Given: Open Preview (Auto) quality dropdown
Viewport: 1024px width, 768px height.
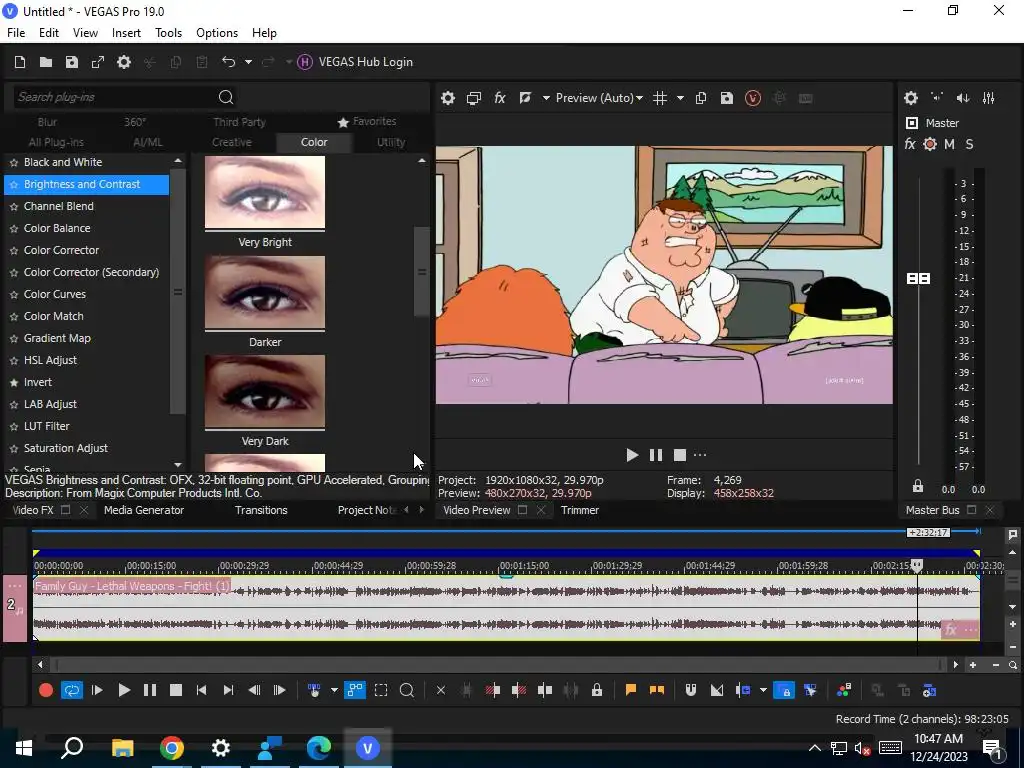Looking at the screenshot, I should click(x=599, y=98).
